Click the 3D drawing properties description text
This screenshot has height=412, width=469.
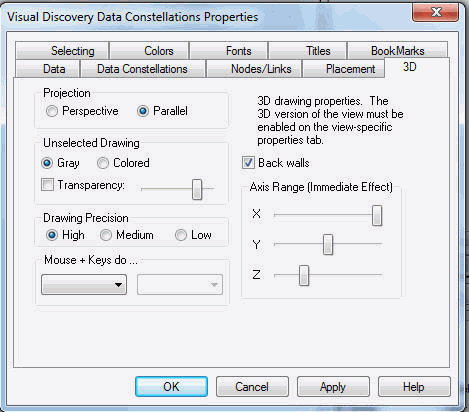(330, 120)
